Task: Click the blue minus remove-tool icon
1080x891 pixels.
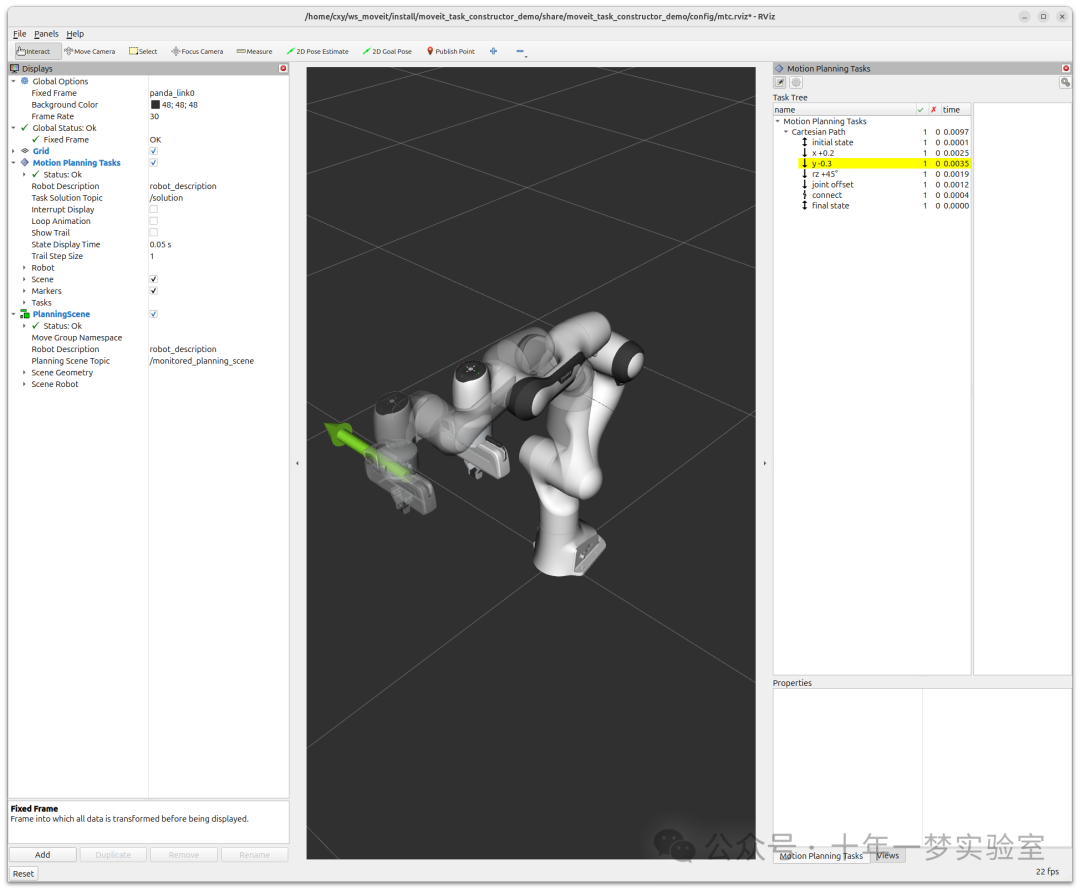Action: point(520,51)
